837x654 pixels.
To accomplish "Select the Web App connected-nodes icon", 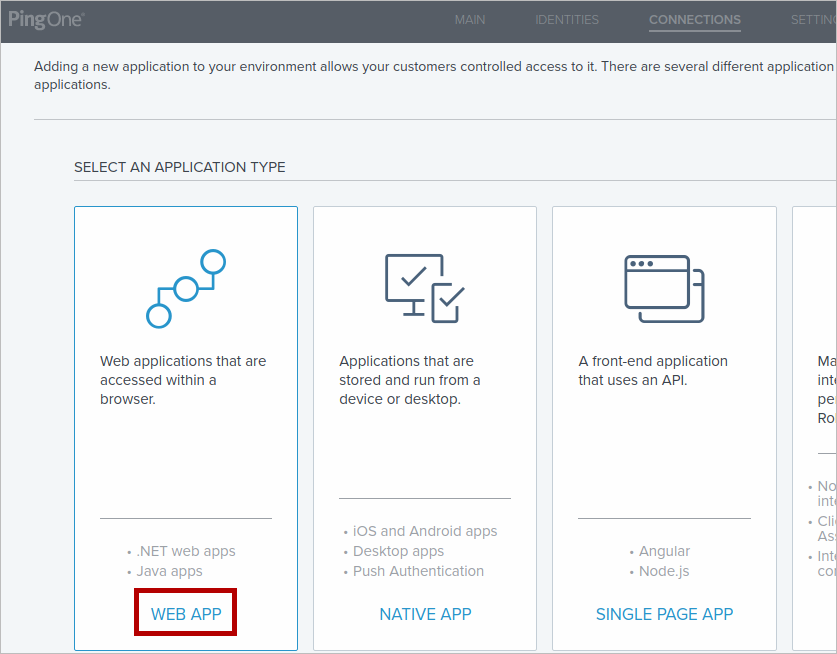I will pos(186,288).
